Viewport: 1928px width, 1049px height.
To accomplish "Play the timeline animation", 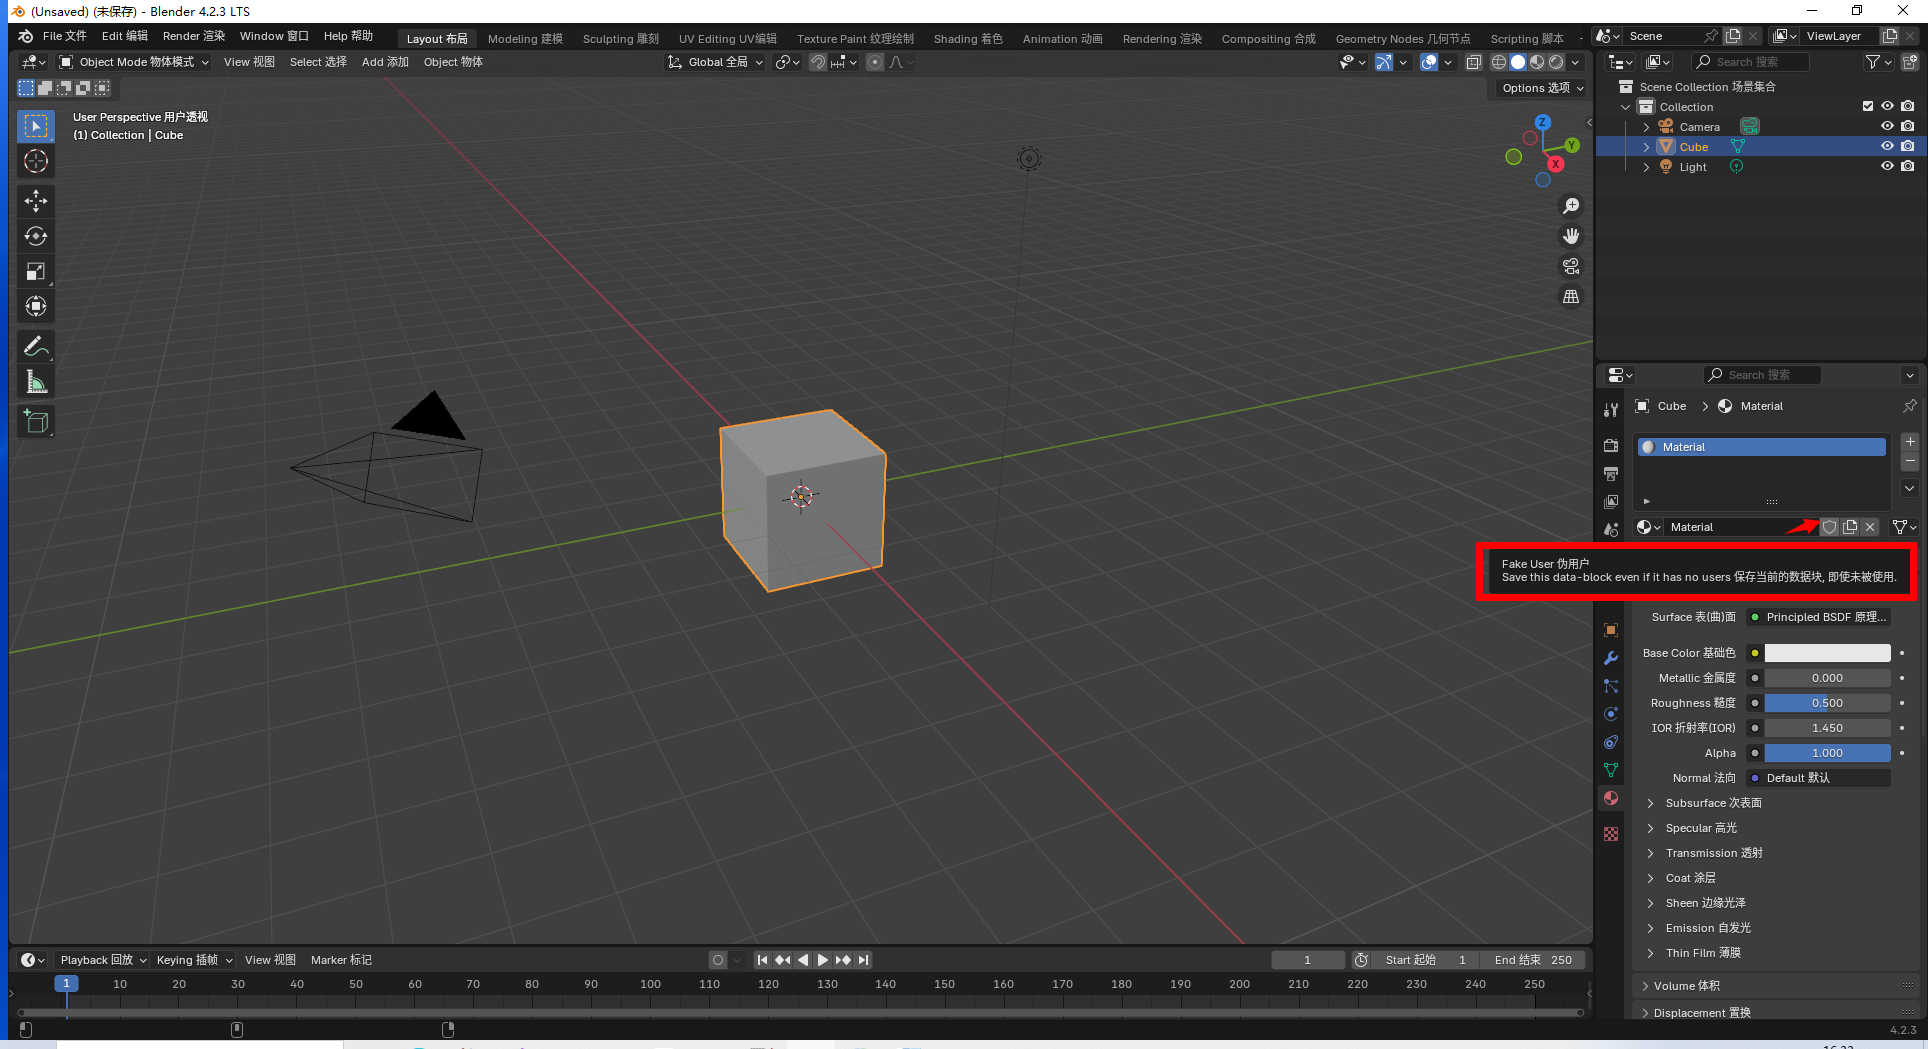I will click(x=823, y=960).
